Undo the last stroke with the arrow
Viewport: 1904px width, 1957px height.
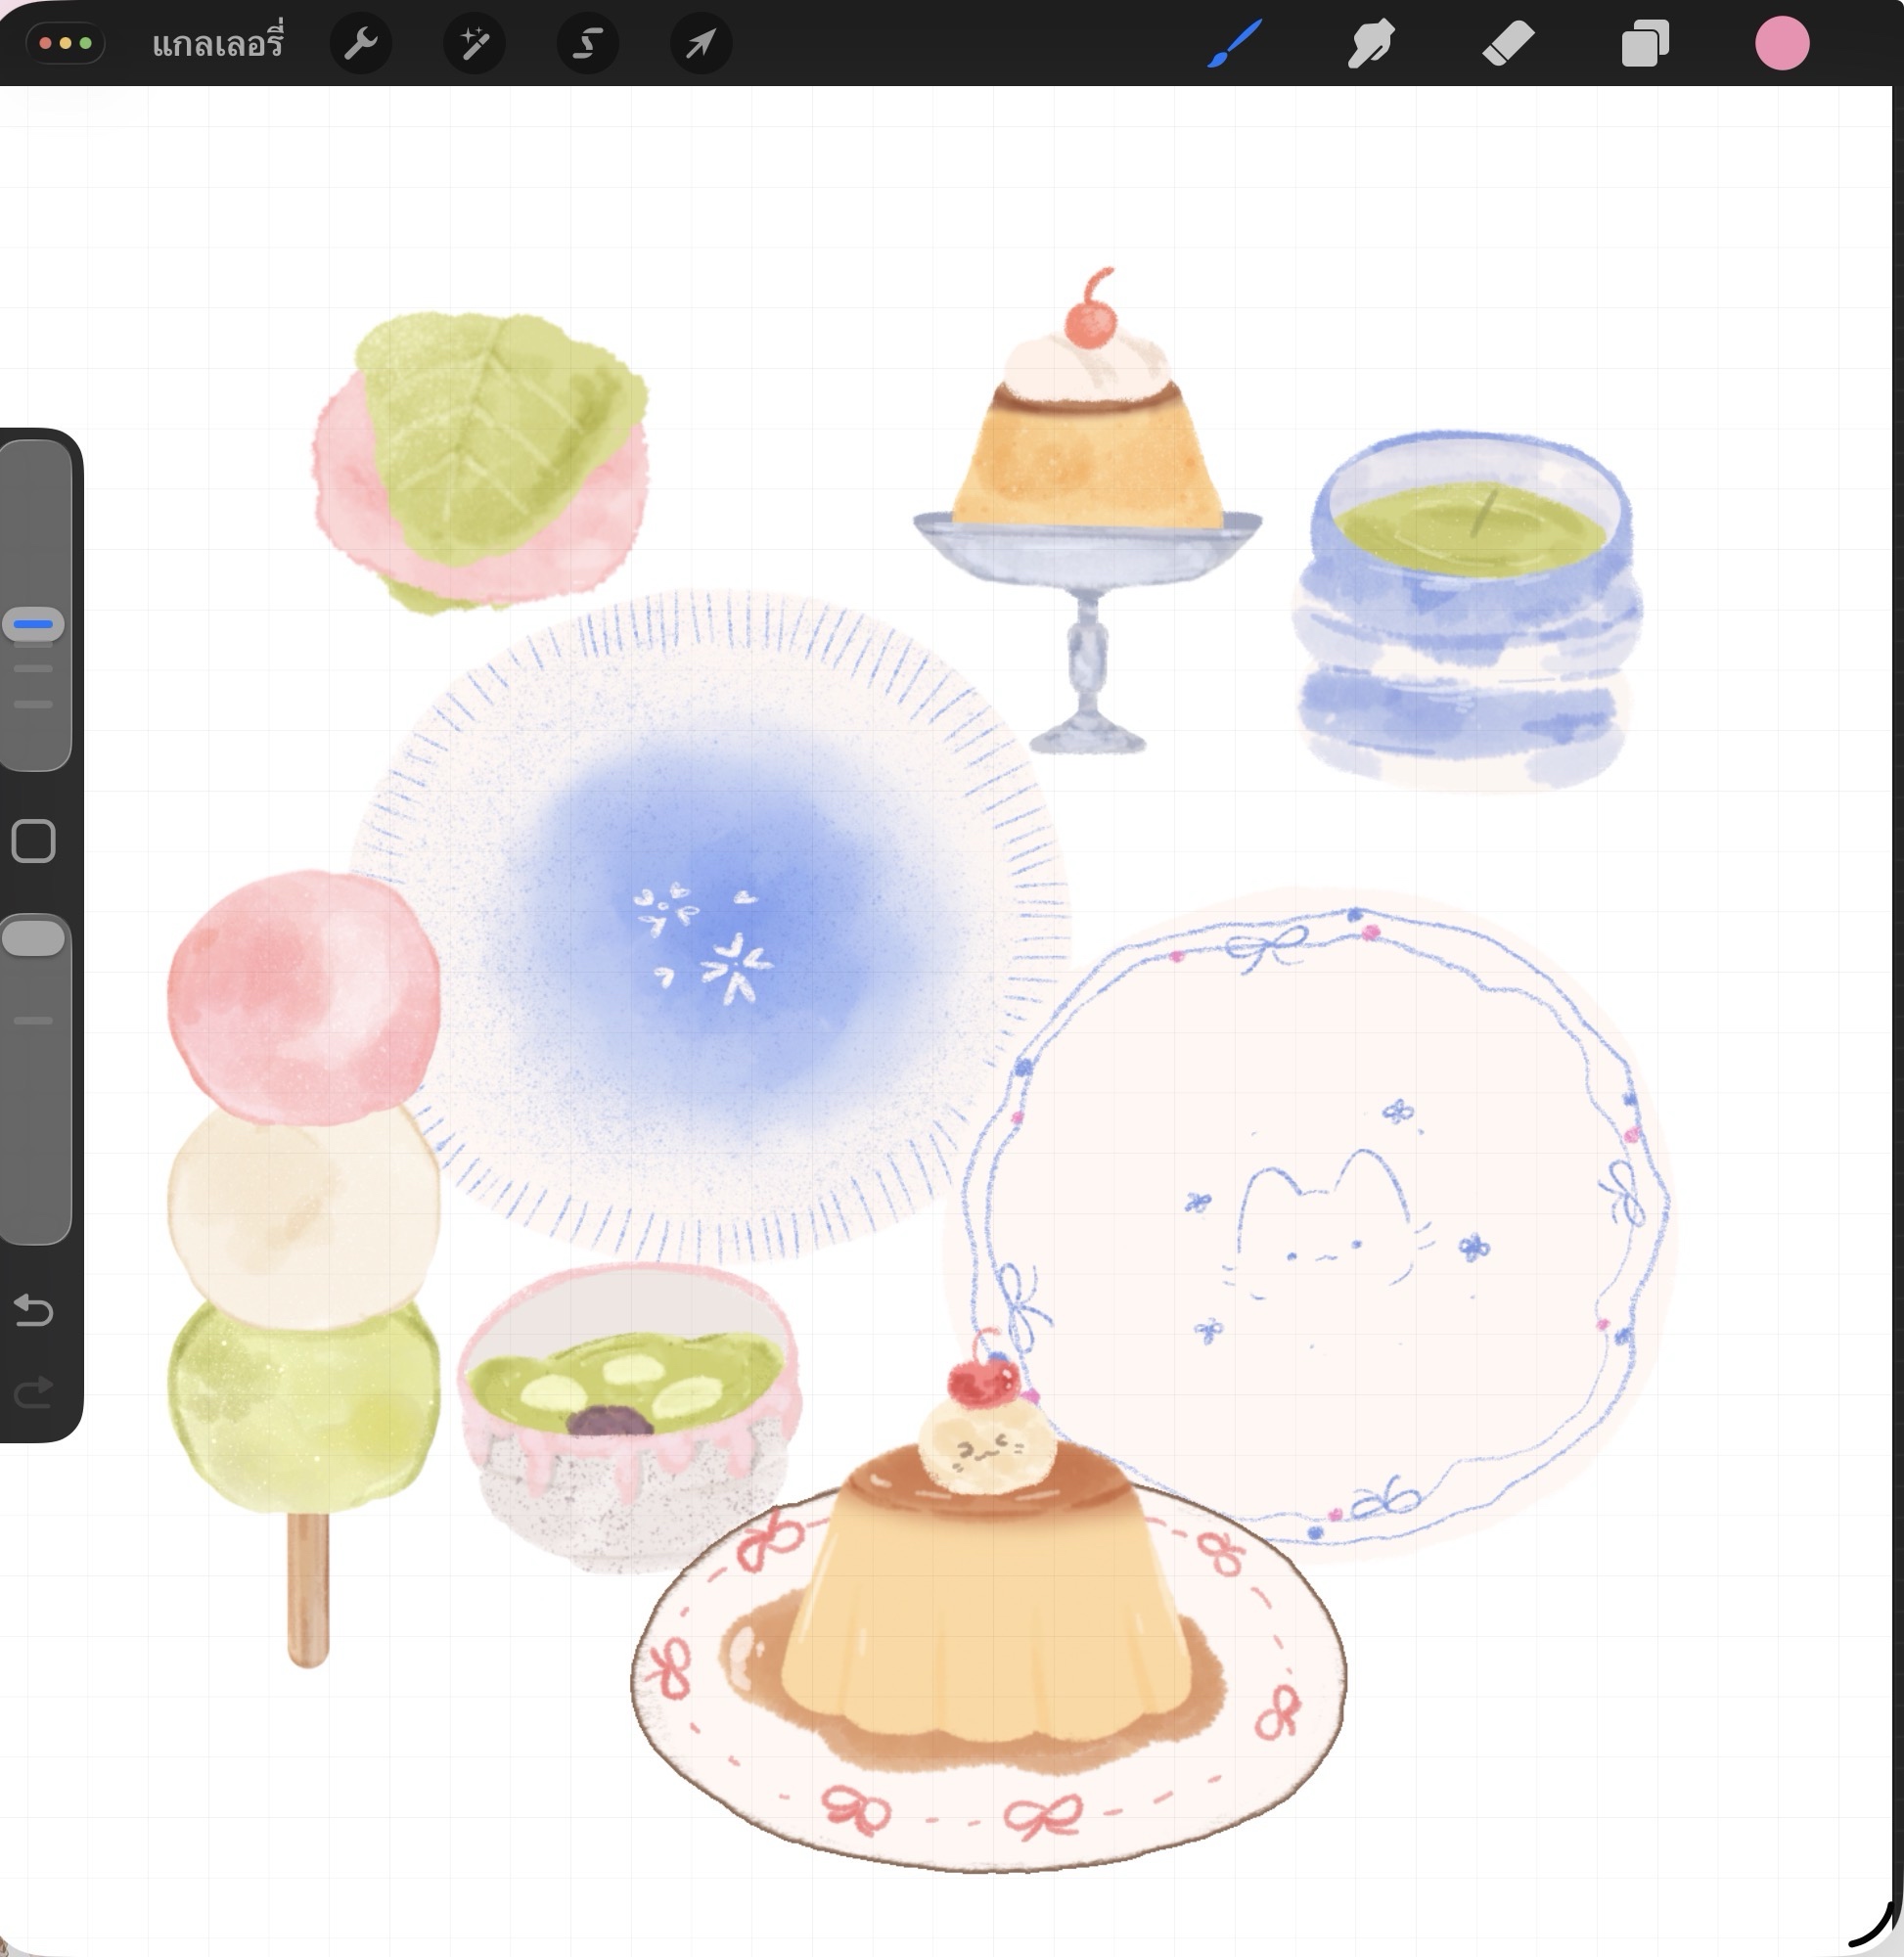pyautogui.click(x=34, y=1310)
